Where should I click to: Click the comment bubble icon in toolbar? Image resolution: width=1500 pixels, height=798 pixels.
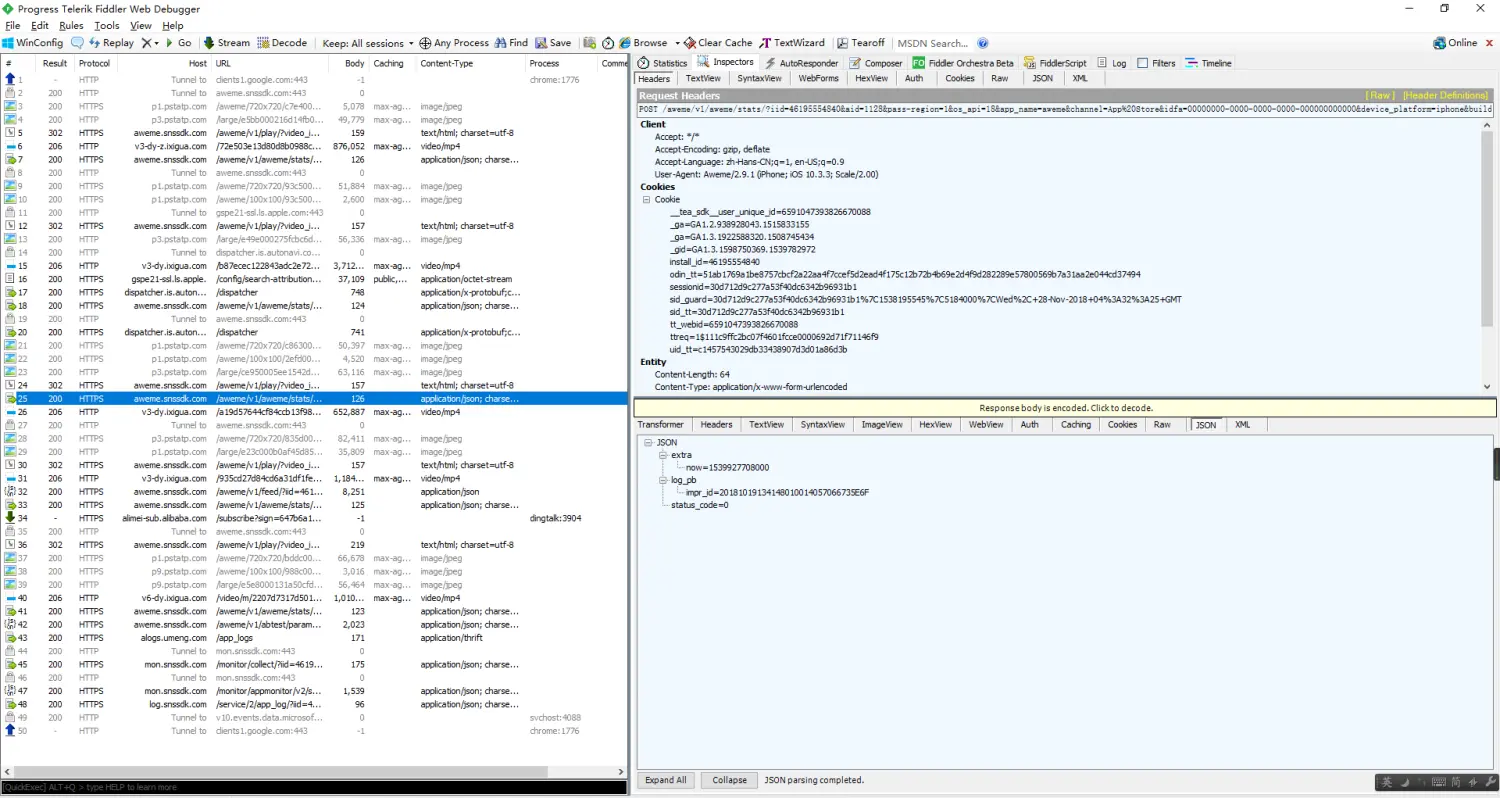78,43
